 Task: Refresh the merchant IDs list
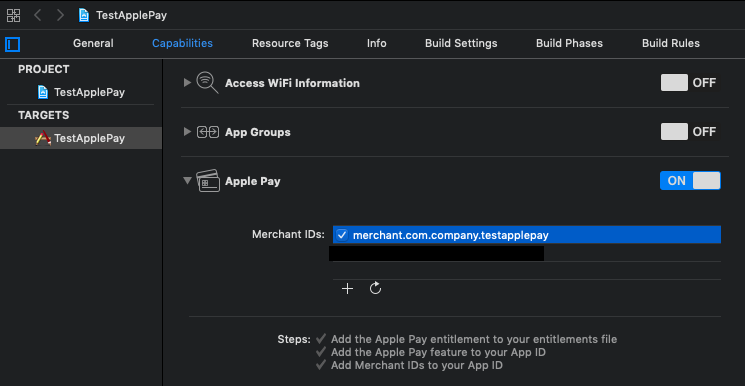click(375, 288)
